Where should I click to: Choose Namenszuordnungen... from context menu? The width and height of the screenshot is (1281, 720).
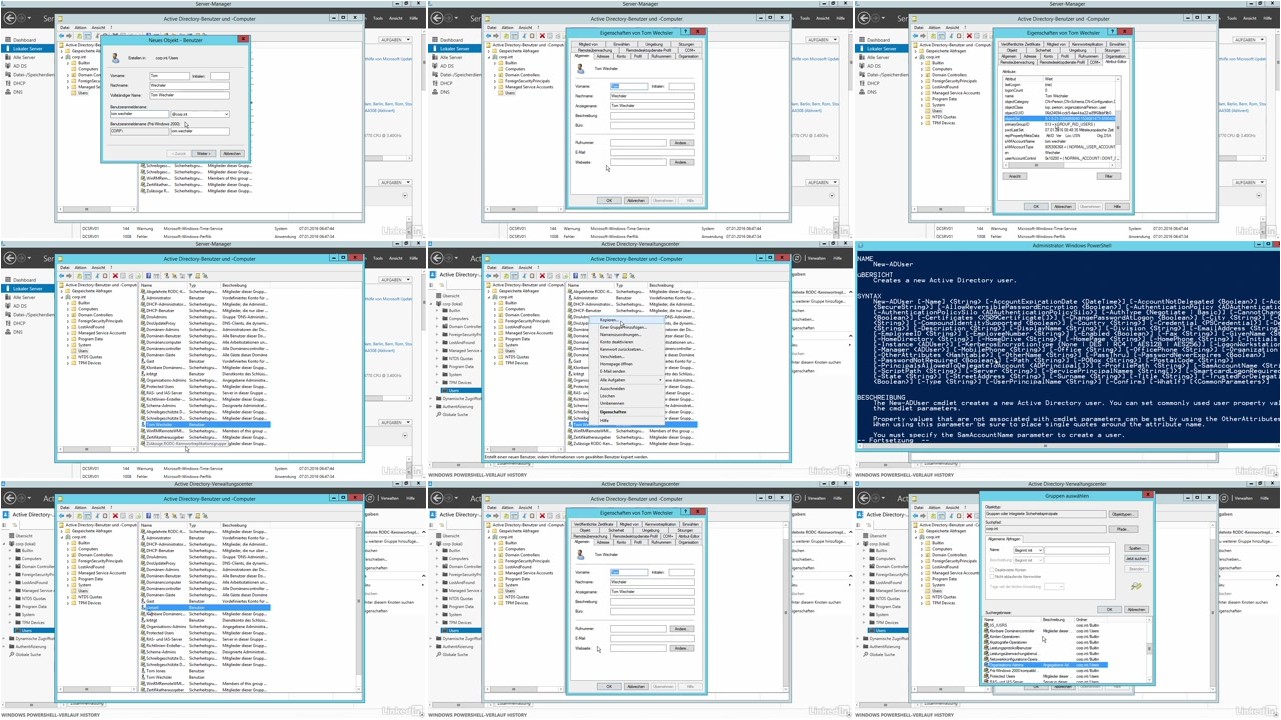click(x=626, y=335)
